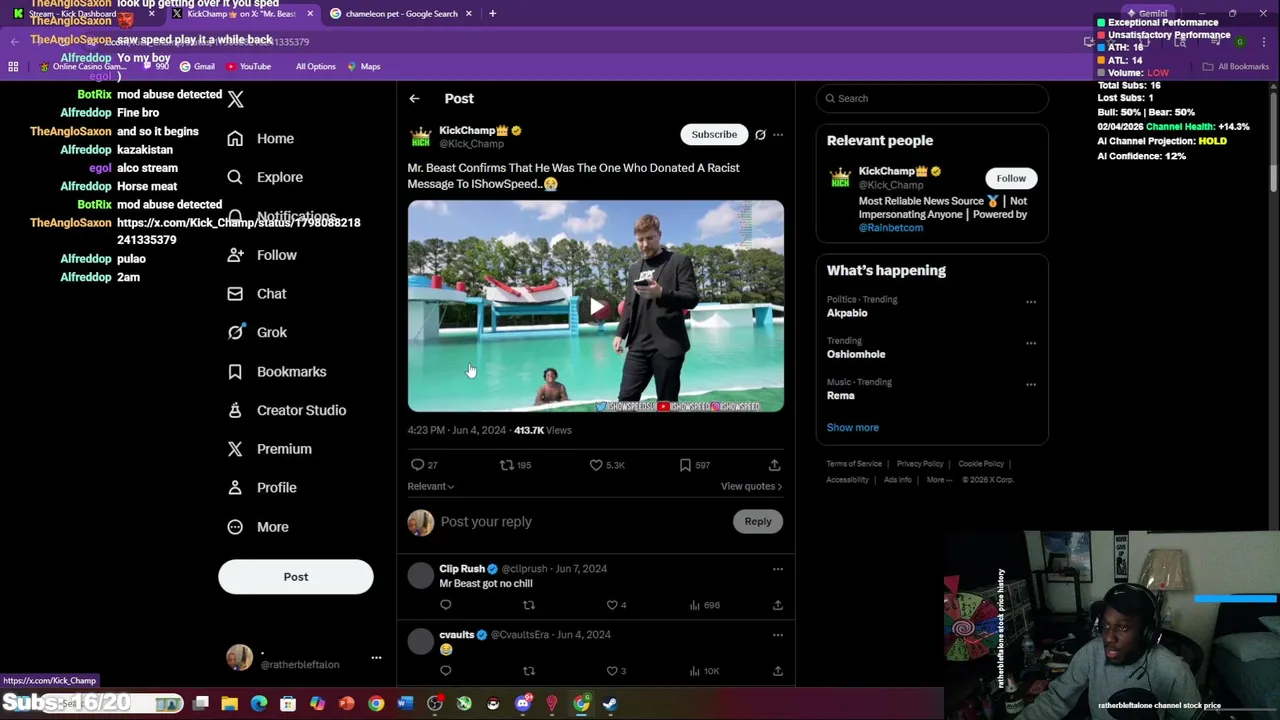Screen dimensions: 1280x720
Task: Follow KickChamp in Relevant people
Action: tap(1011, 178)
